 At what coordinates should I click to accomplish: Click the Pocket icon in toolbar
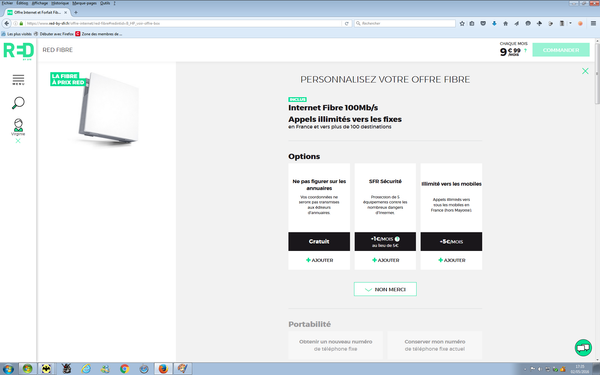tap(483, 23)
